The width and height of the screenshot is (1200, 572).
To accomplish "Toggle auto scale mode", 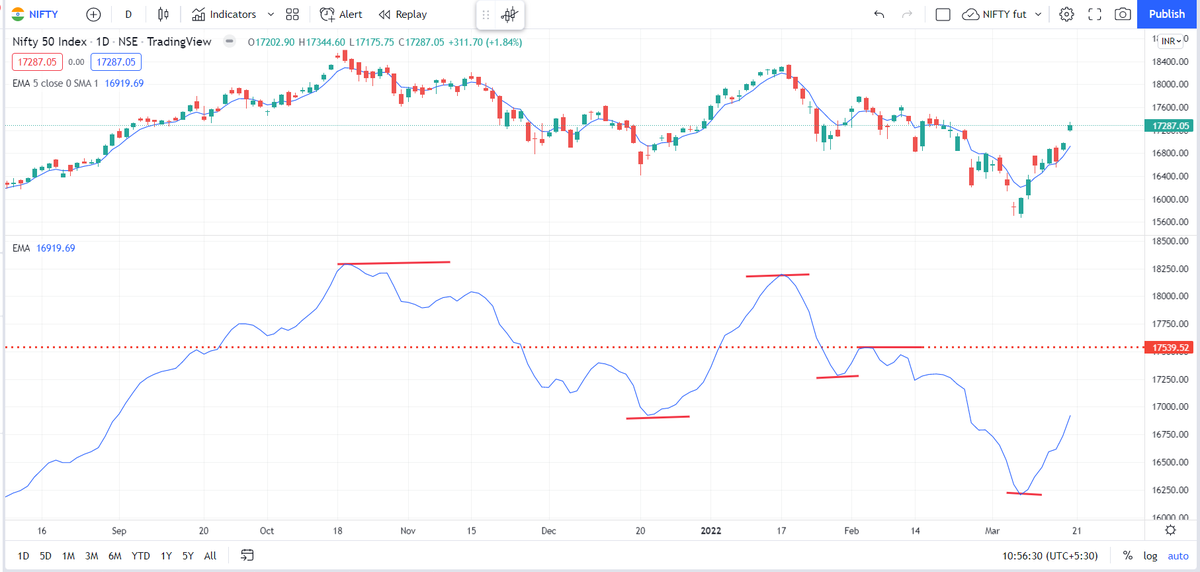I will (1176, 555).
